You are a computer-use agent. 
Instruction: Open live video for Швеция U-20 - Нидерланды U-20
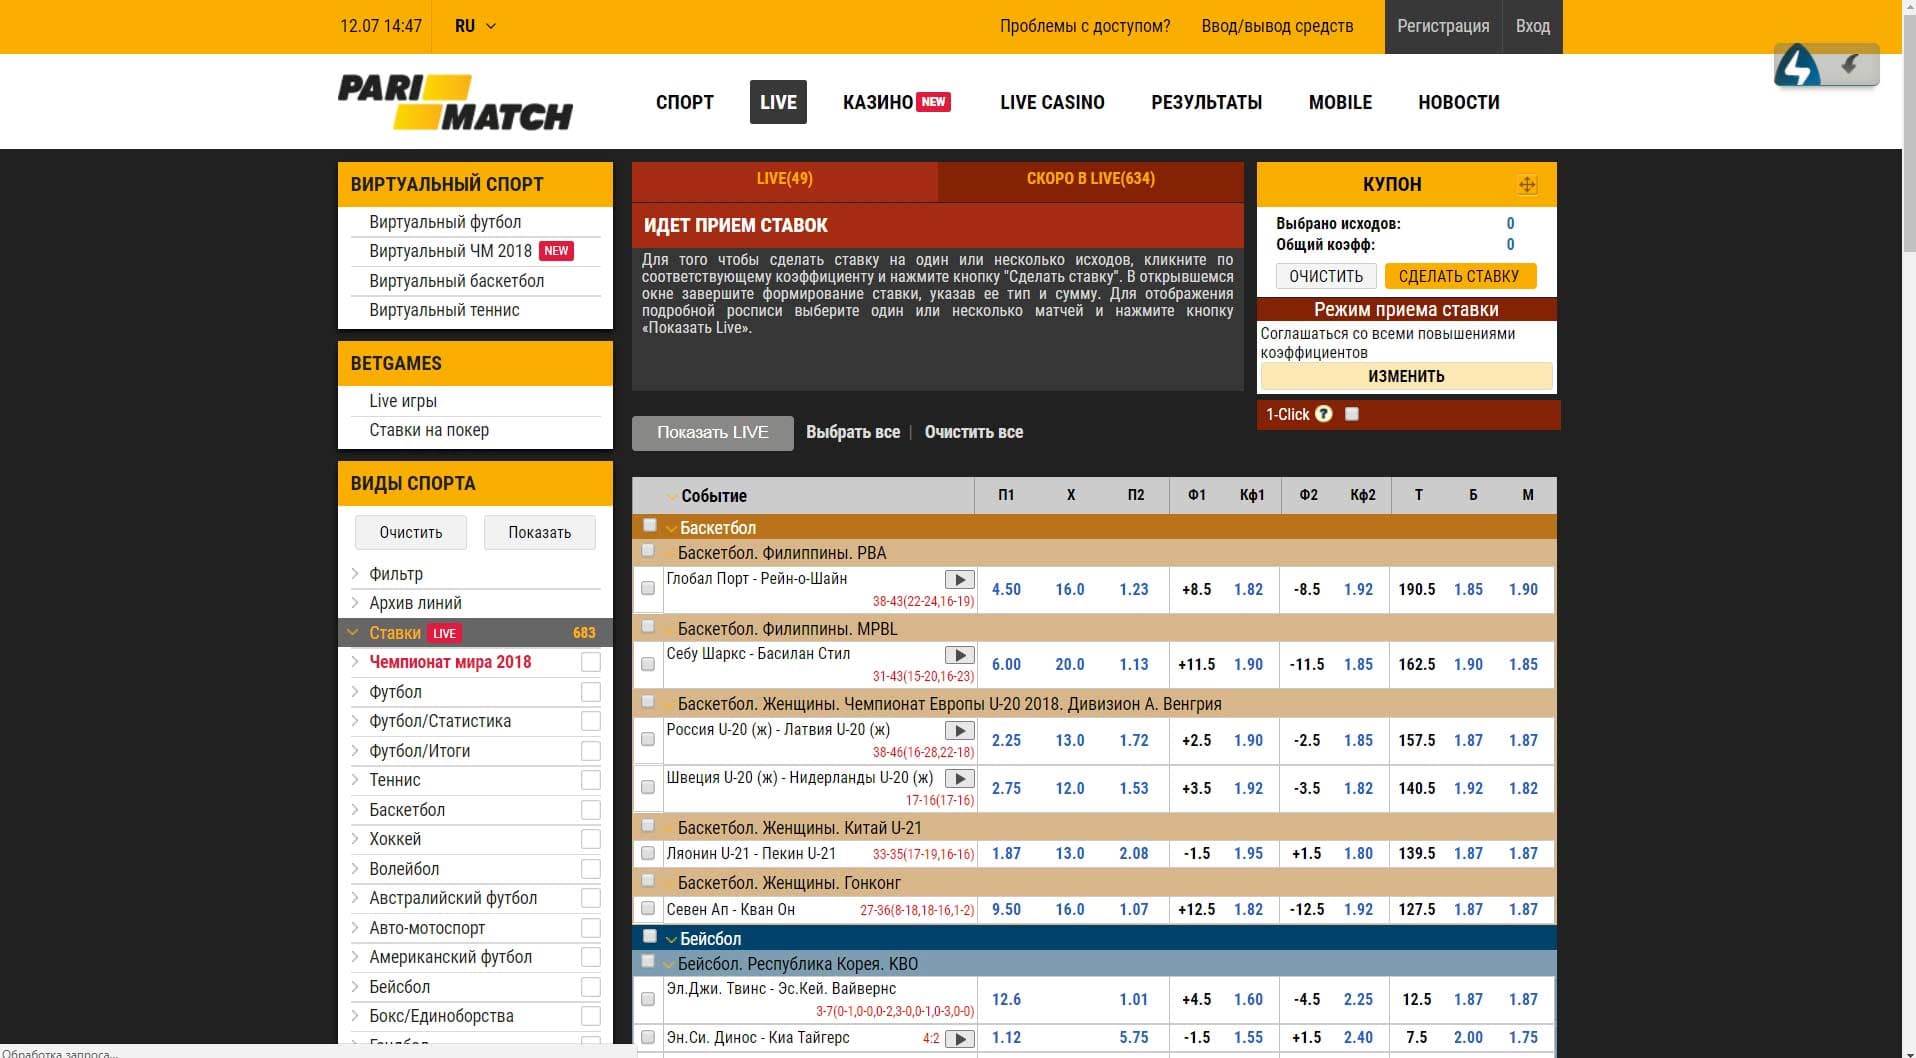tap(959, 779)
